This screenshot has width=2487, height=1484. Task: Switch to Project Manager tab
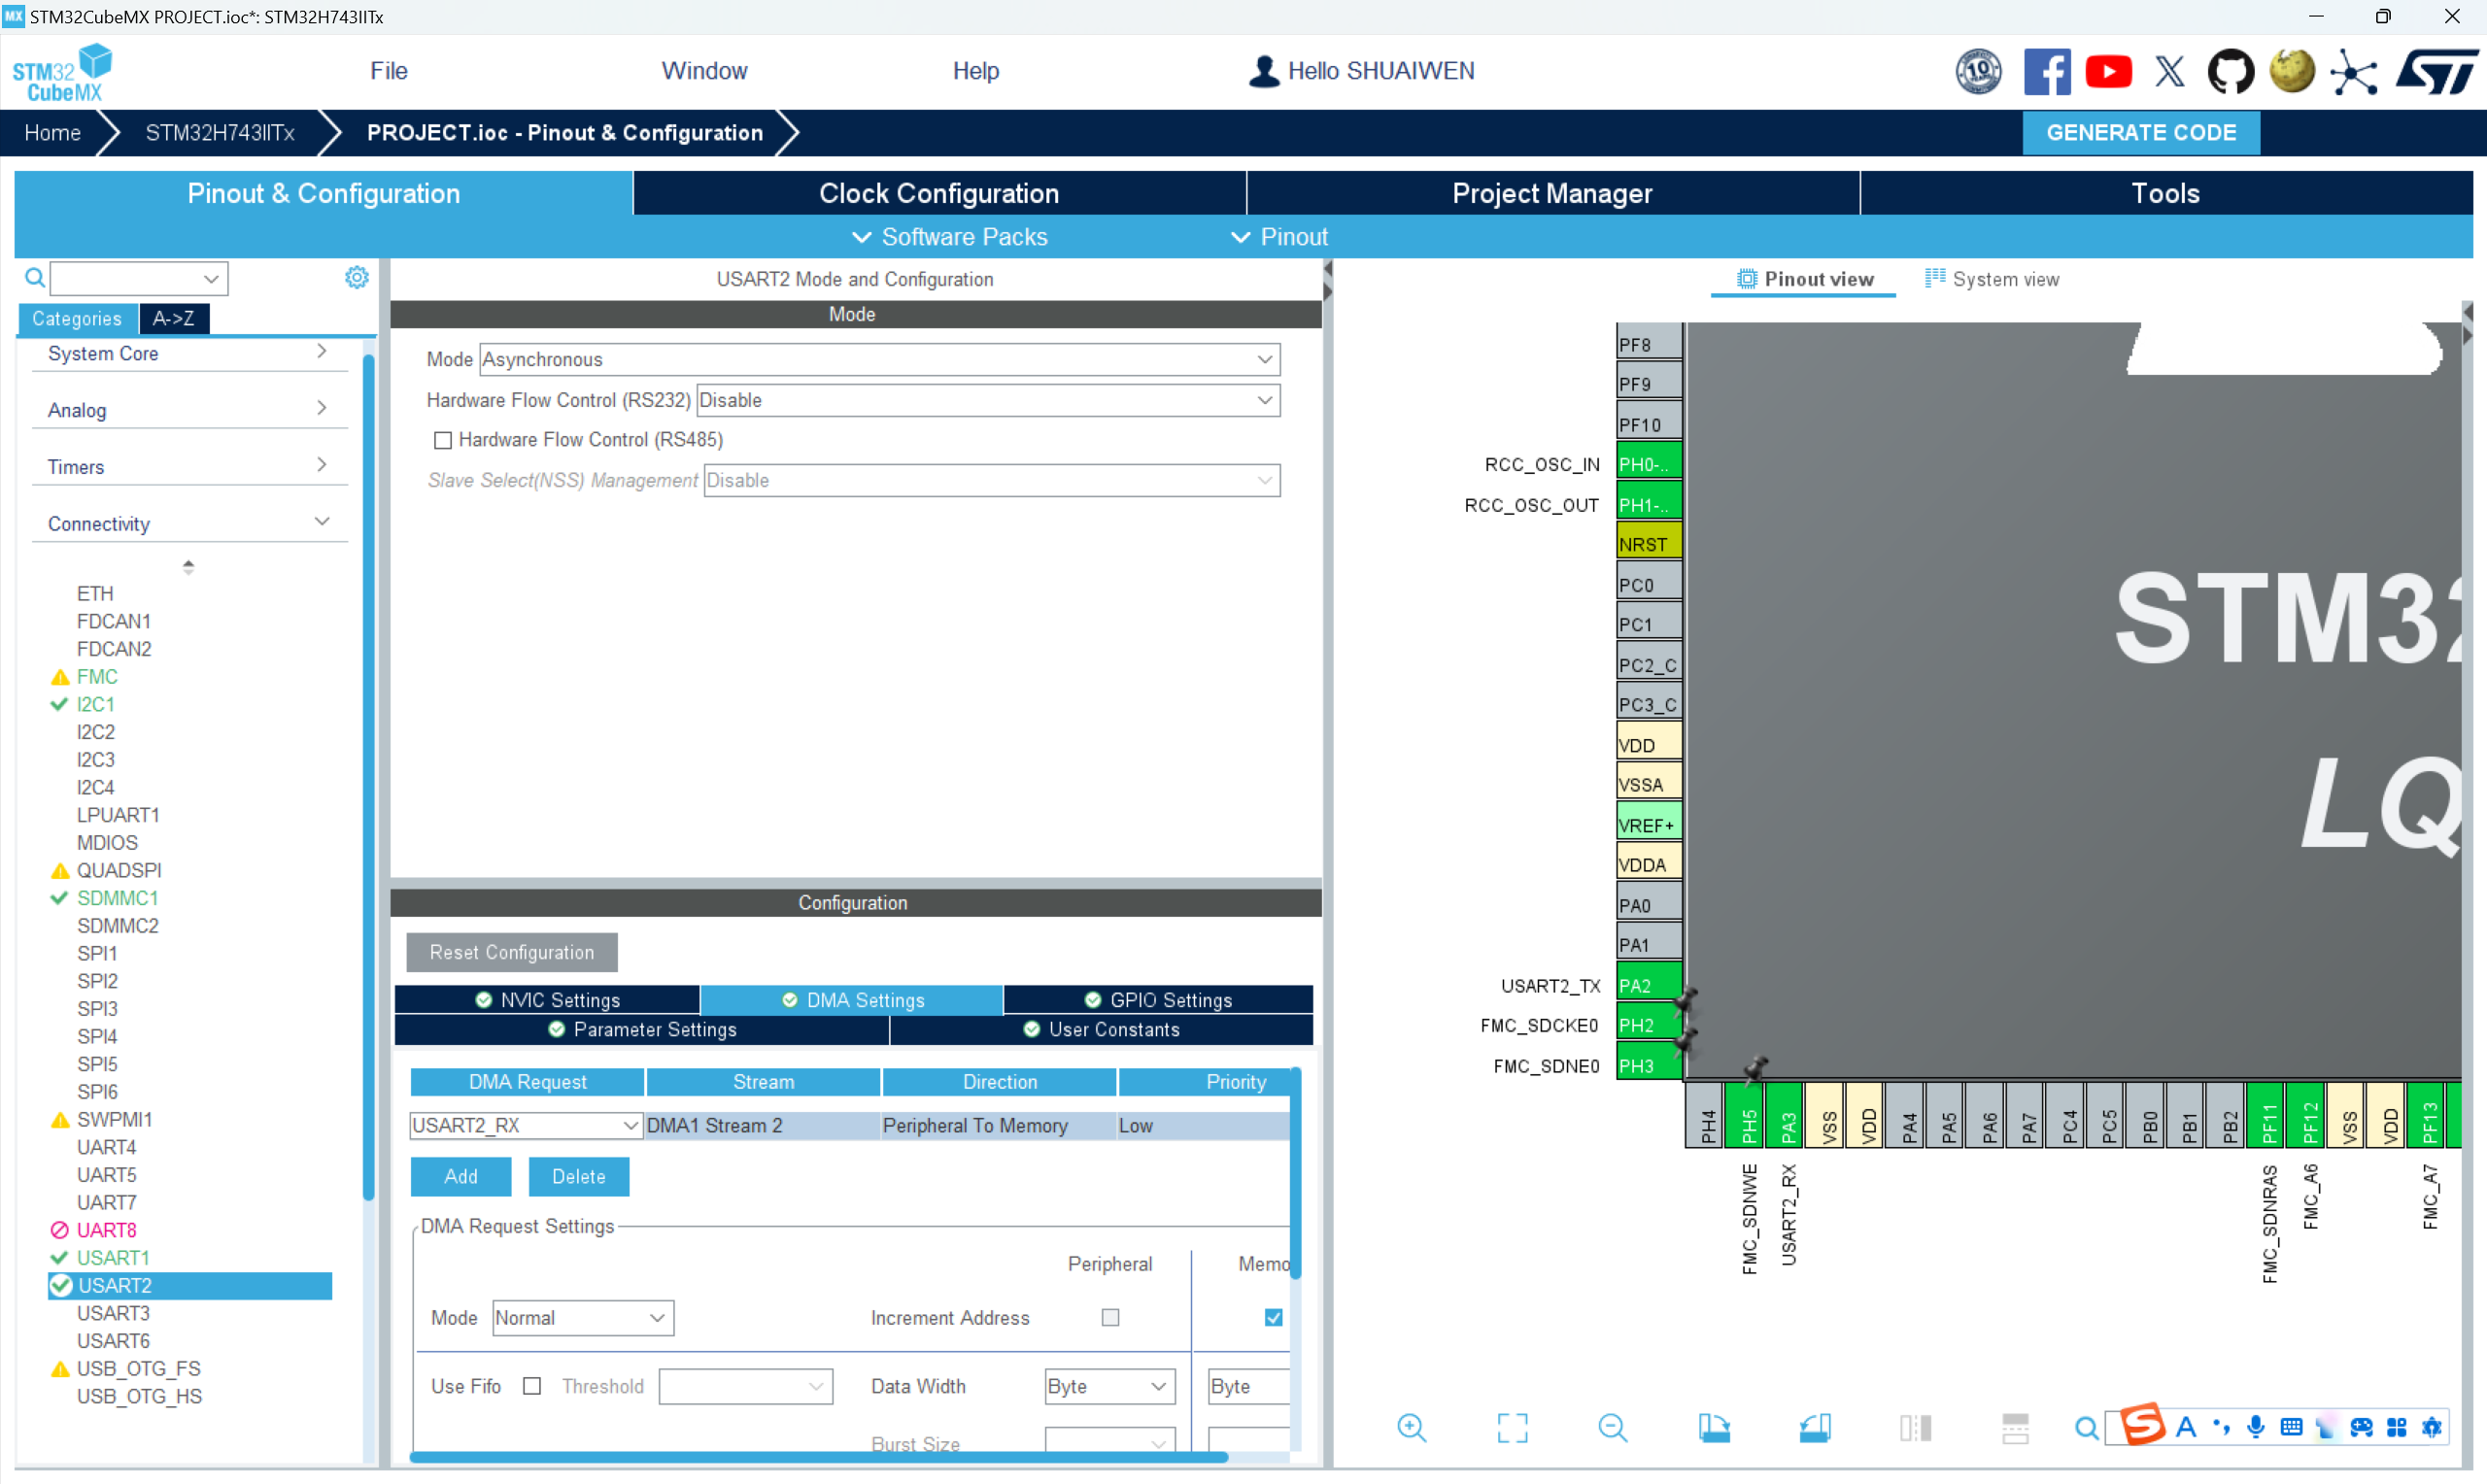click(x=1551, y=193)
